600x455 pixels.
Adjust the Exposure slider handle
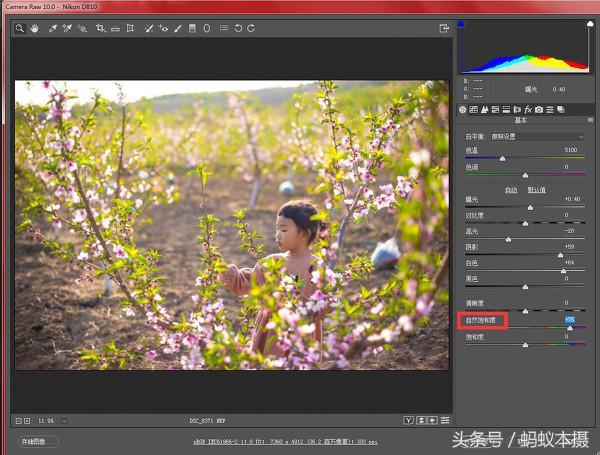click(530, 208)
